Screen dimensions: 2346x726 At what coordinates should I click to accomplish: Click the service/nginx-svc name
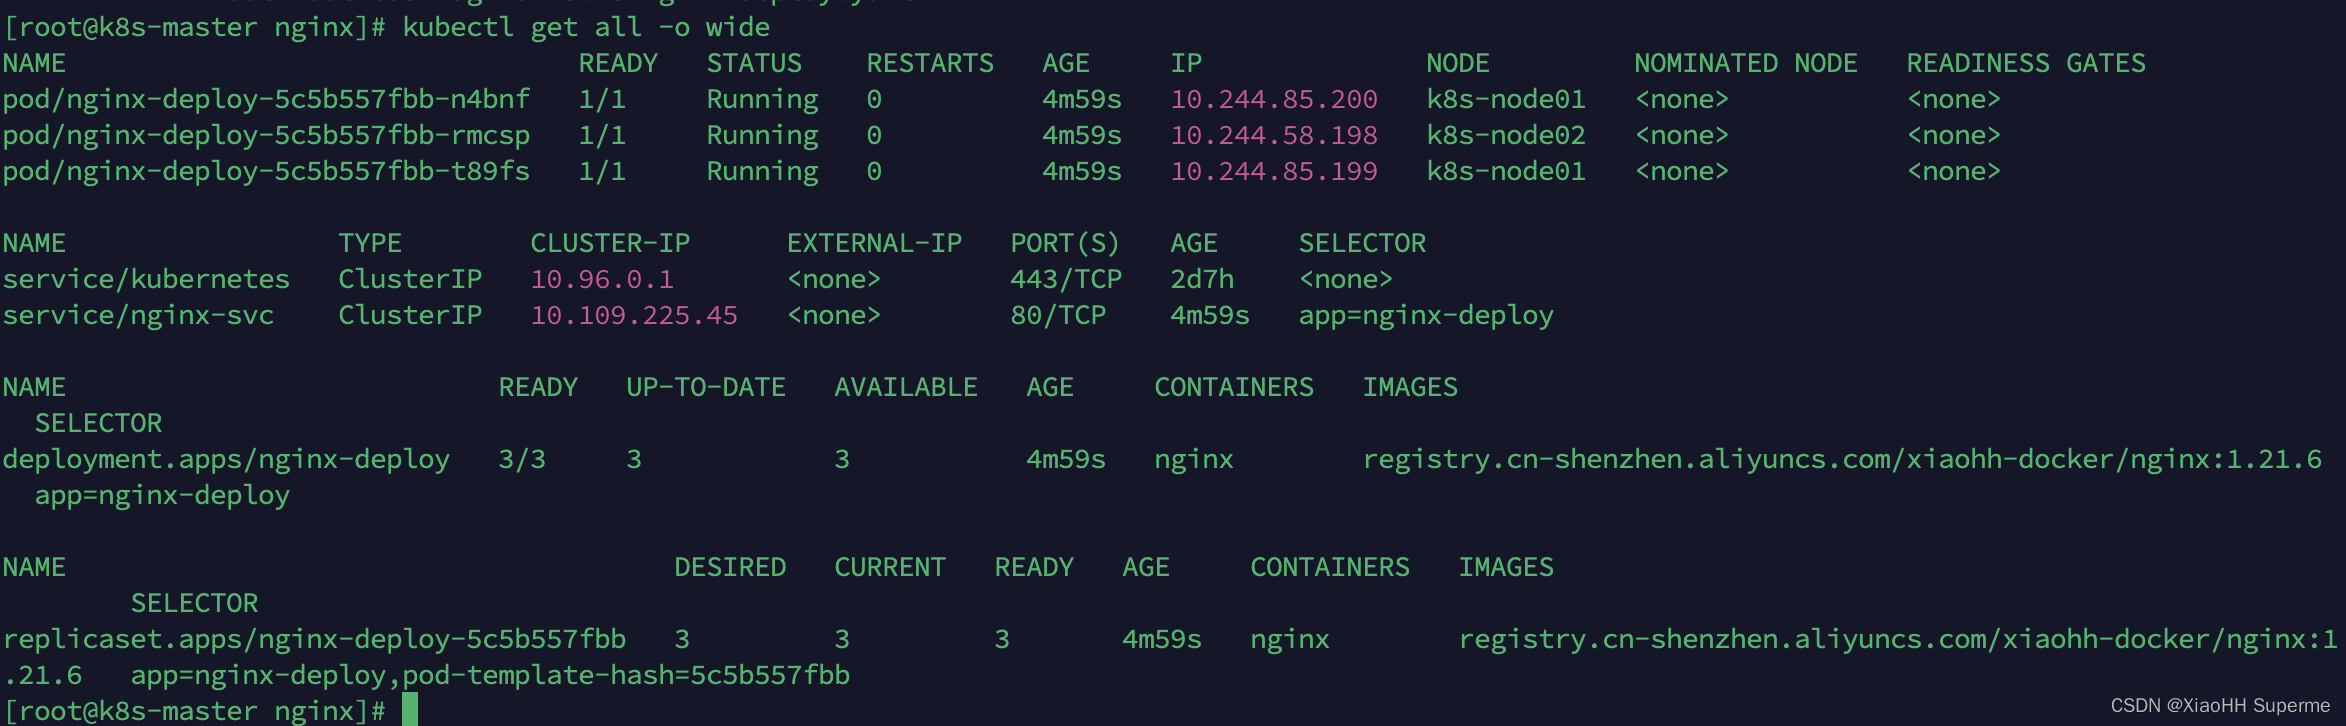pyautogui.click(x=138, y=315)
